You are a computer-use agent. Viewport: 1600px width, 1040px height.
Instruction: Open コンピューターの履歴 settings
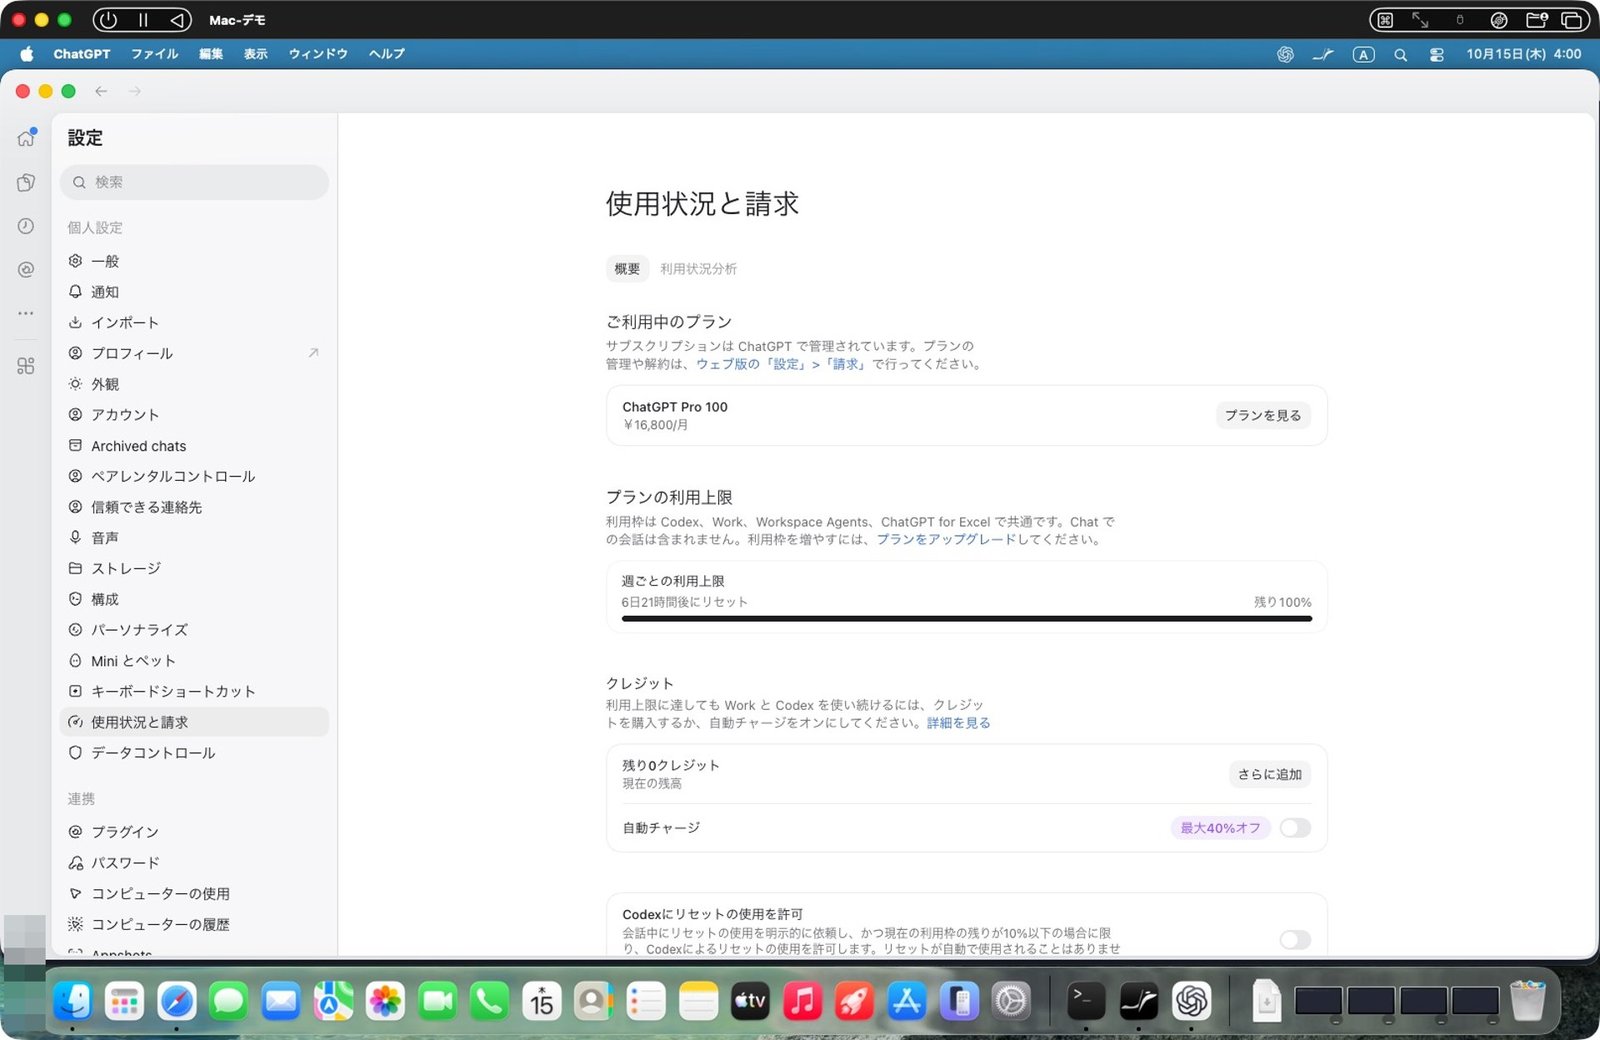[194, 925]
